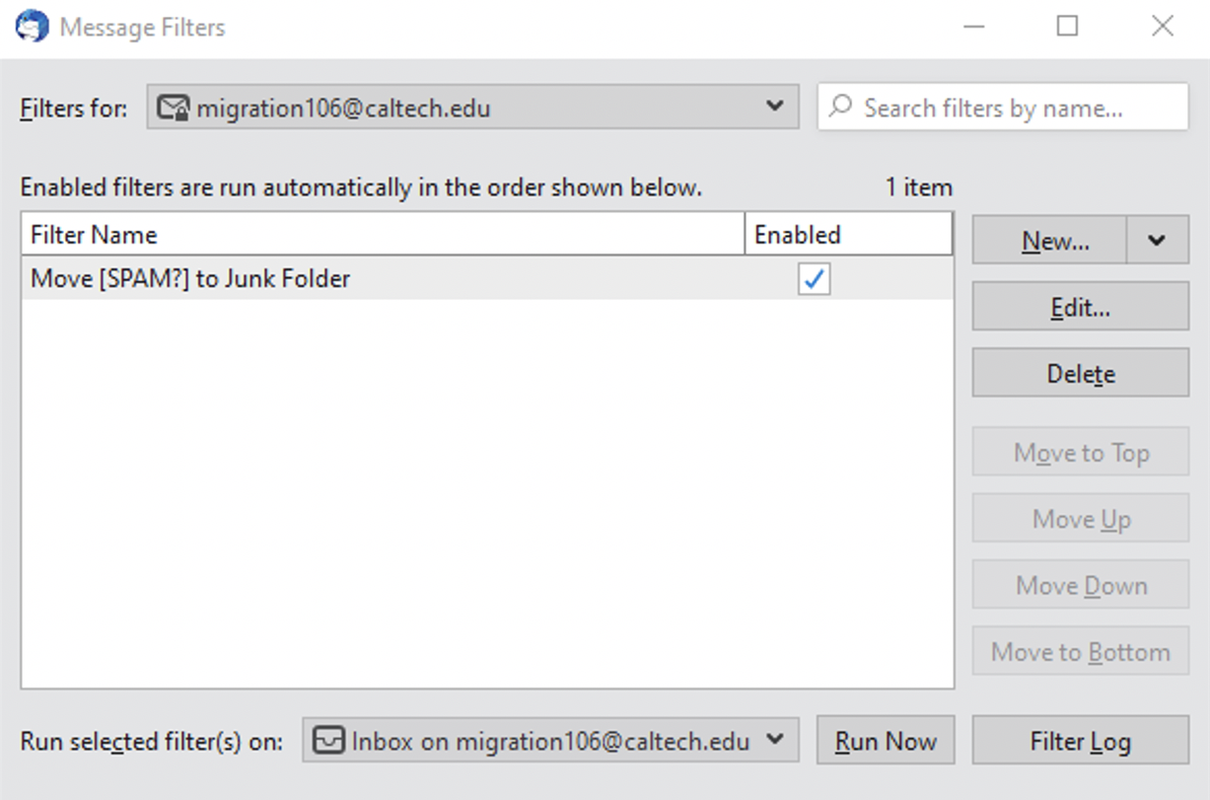Click Run Now to apply filters
This screenshot has width=1210, height=800.
[885, 741]
